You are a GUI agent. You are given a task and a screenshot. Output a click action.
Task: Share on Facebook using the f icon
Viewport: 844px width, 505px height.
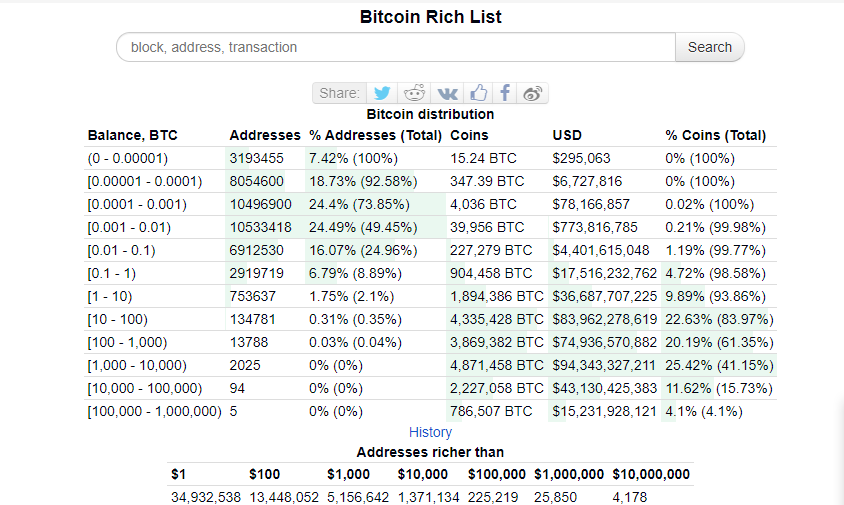505,93
